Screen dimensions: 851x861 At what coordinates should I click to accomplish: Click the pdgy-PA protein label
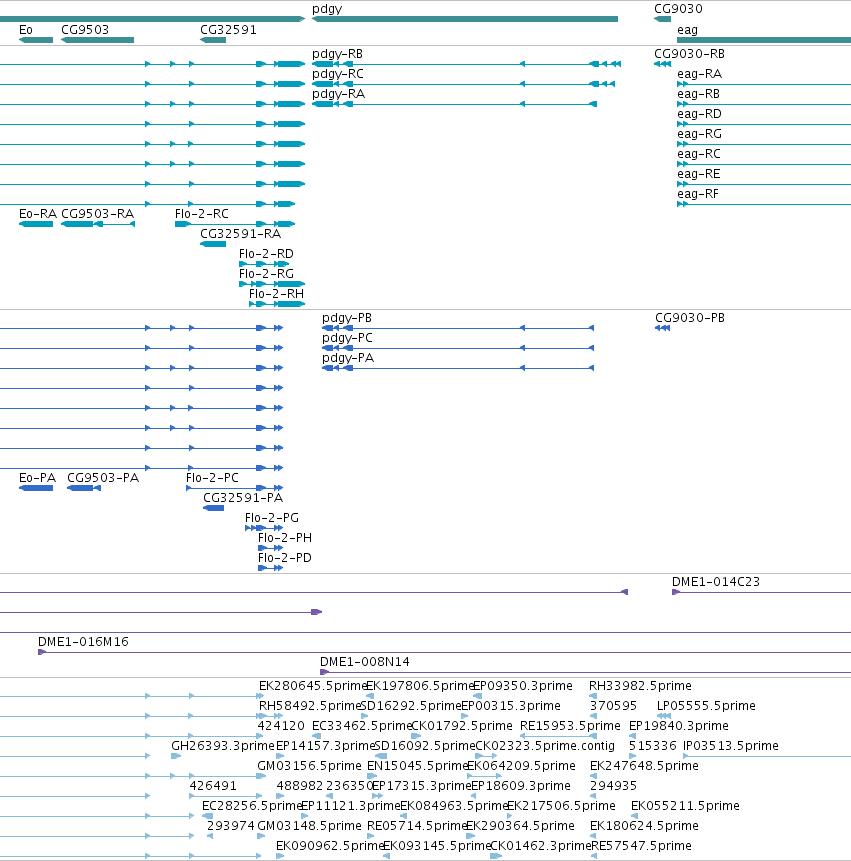point(348,359)
